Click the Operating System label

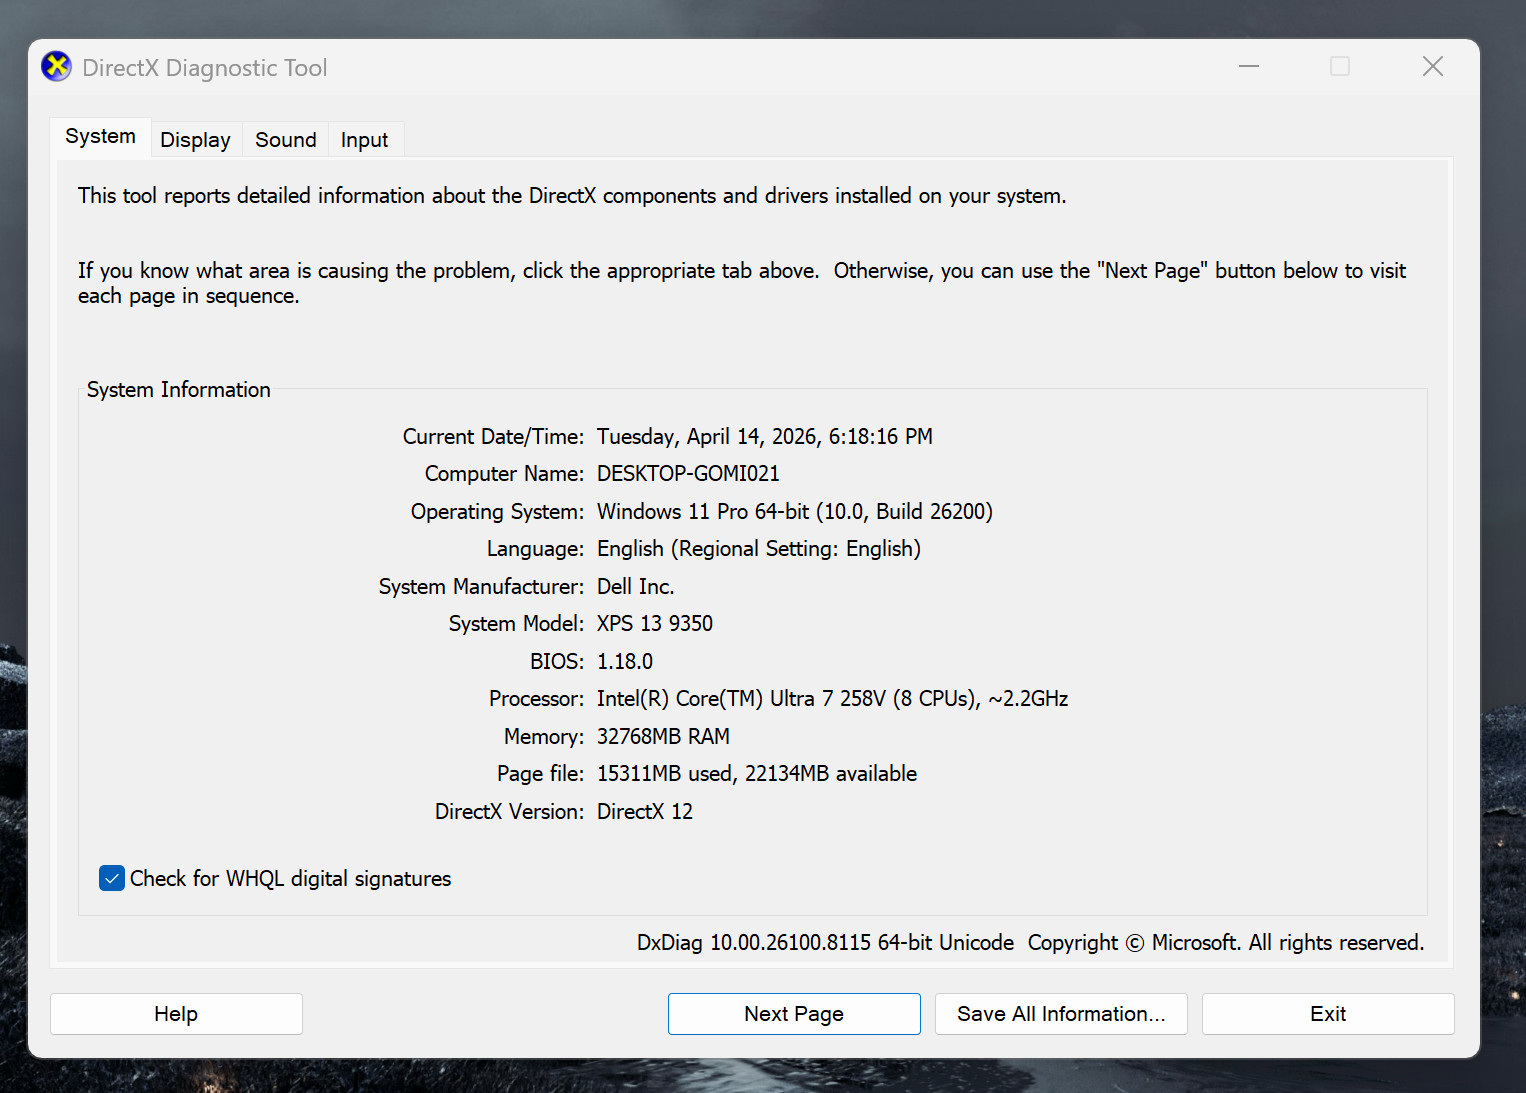[497, 512]
